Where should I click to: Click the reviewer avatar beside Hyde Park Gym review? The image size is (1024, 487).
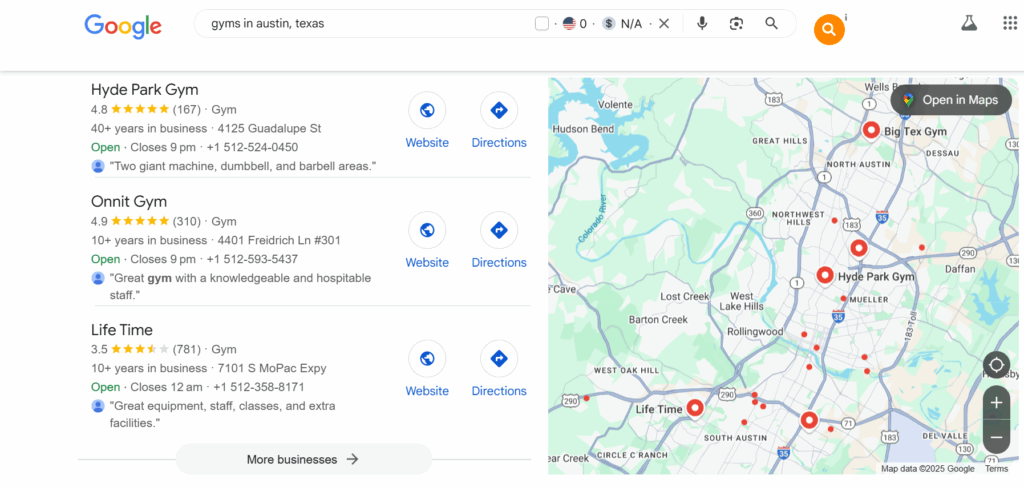point(98,166)
